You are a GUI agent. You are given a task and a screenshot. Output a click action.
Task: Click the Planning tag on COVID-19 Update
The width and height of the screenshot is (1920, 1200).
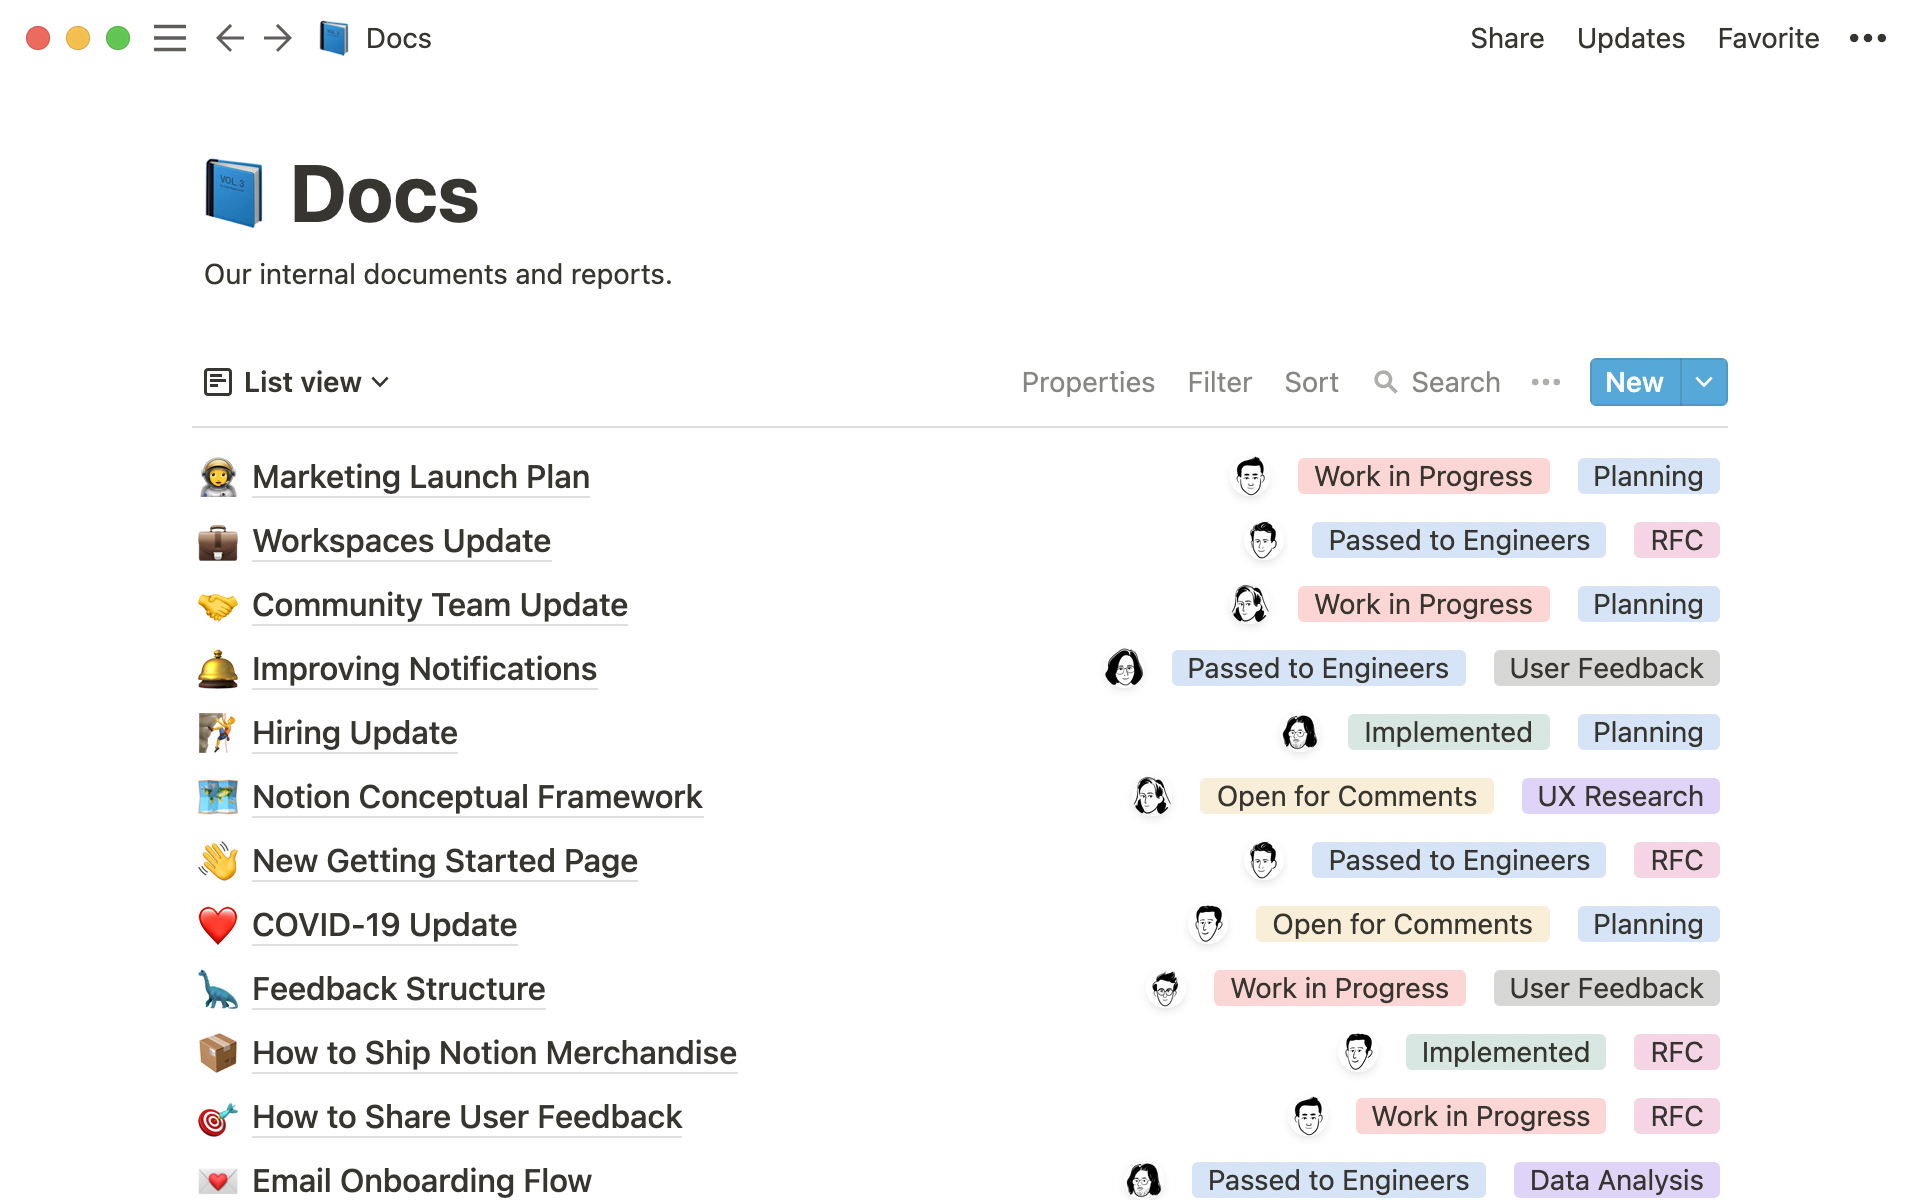pyautogui.click(x=1646, y=924)
